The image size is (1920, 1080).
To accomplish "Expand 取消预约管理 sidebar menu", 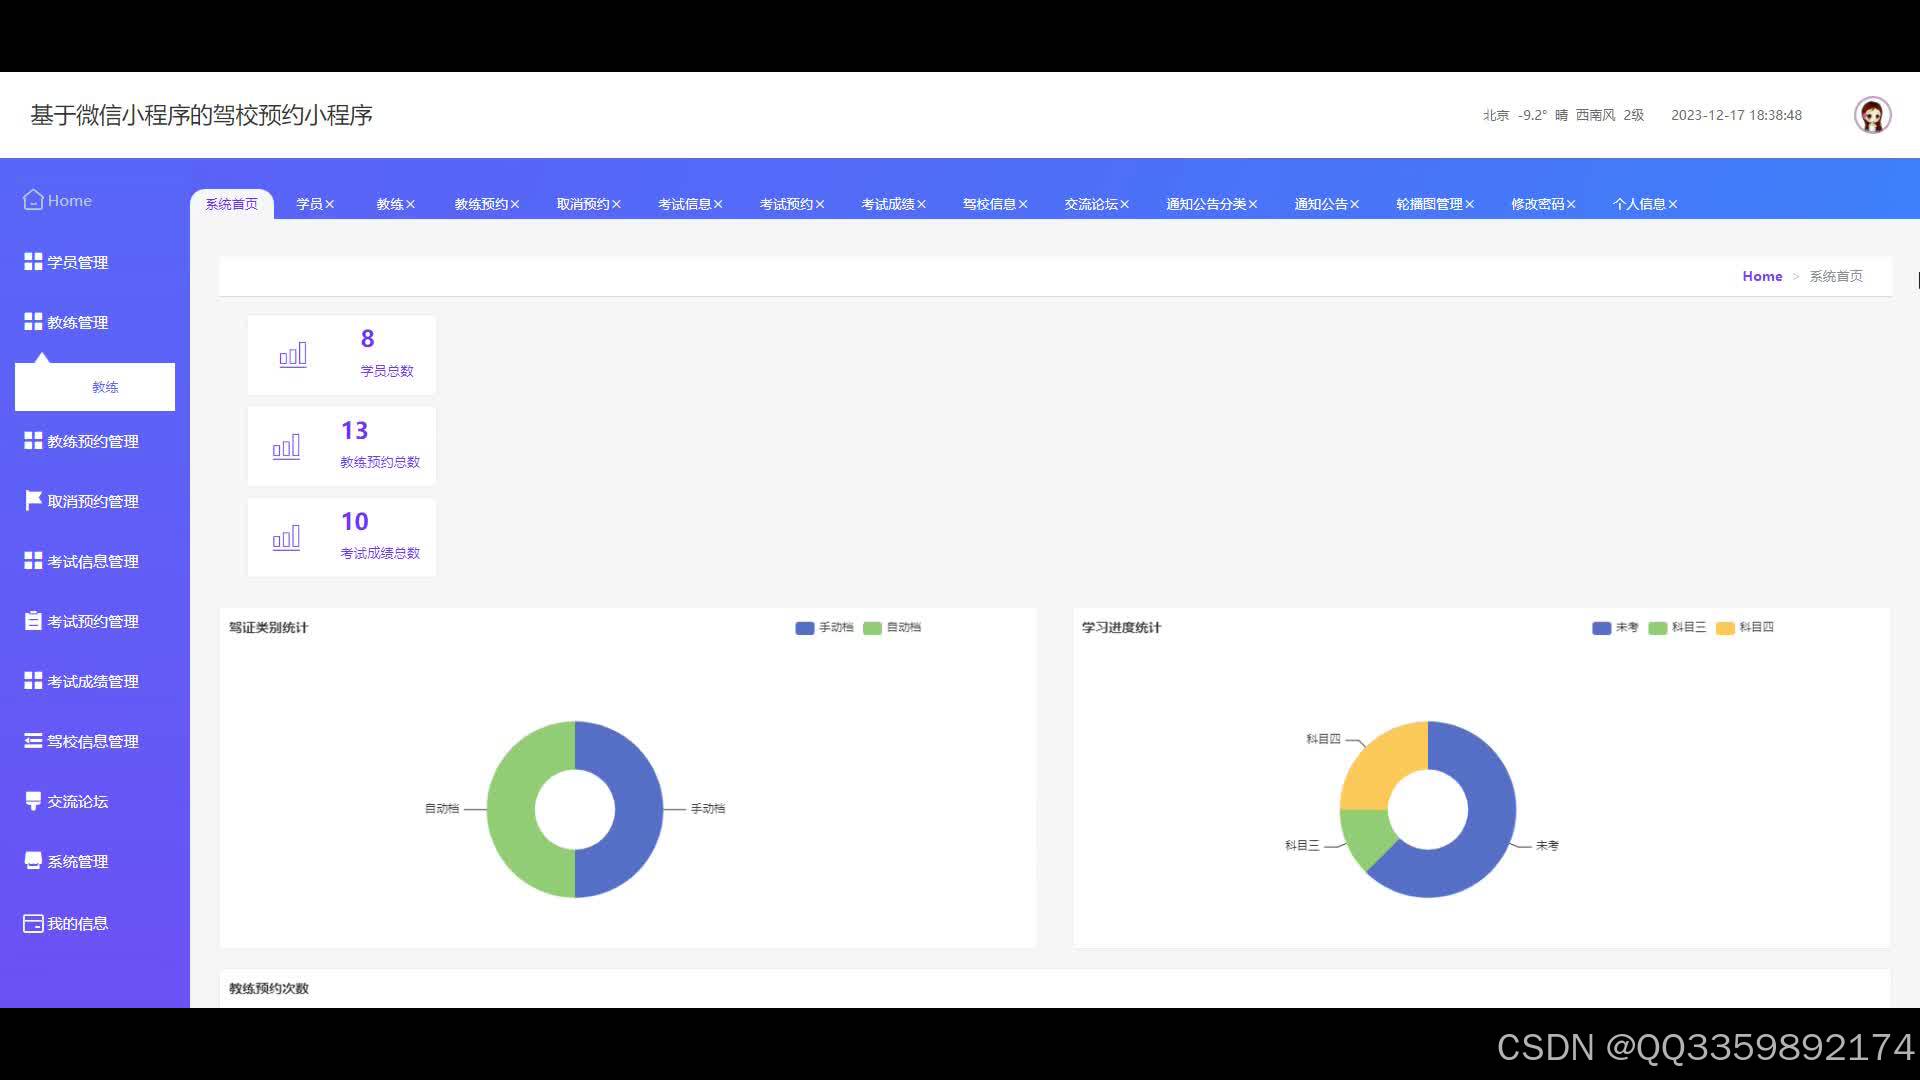I will (x=95, y=501).
